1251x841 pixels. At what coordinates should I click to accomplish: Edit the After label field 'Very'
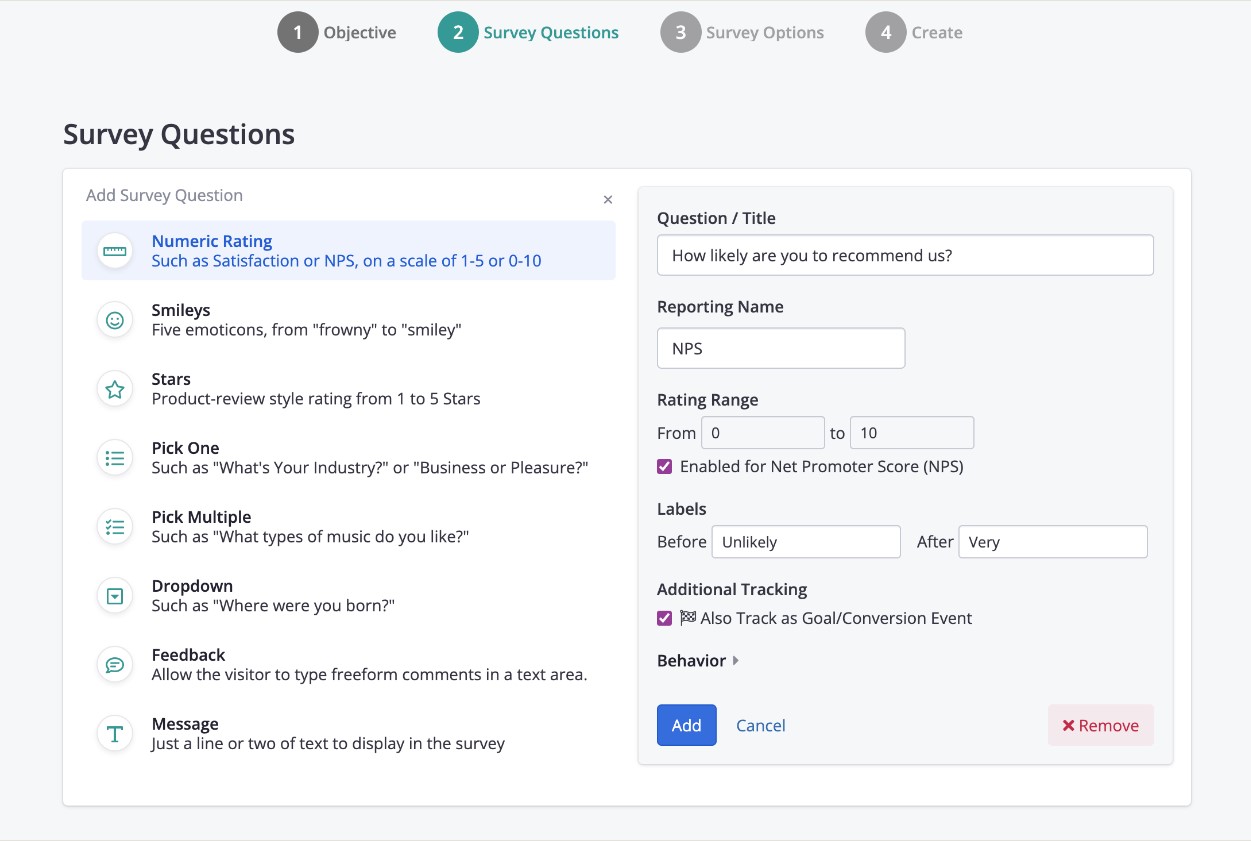tap(1053, 542)
